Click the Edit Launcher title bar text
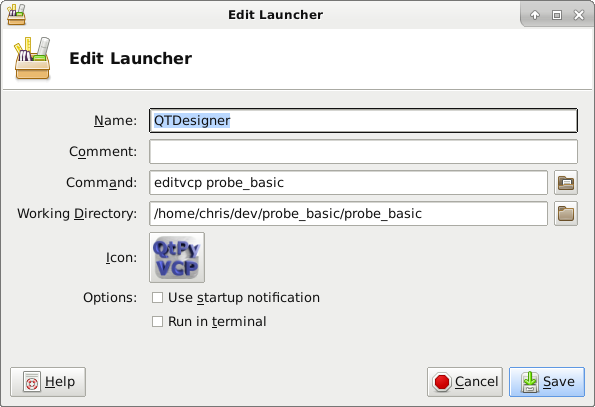The width and height of the screenshot is (595, 407). coord(275,14)
